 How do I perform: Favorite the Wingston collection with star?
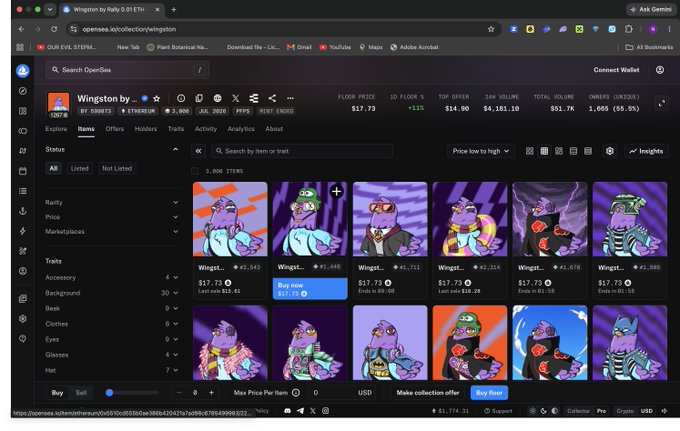click(157, 99)
